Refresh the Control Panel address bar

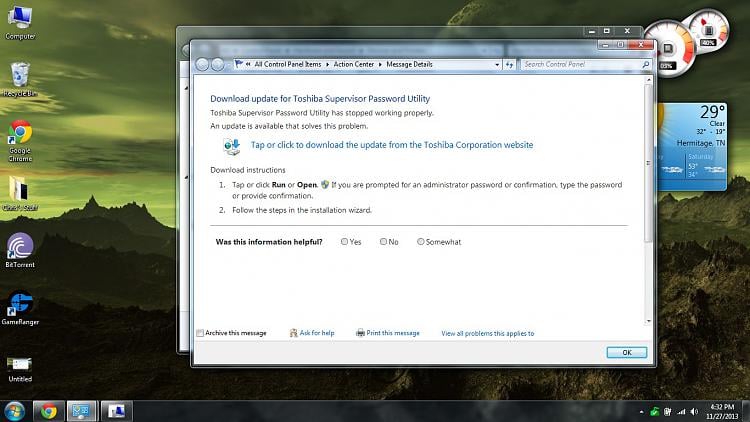point(509,64)
